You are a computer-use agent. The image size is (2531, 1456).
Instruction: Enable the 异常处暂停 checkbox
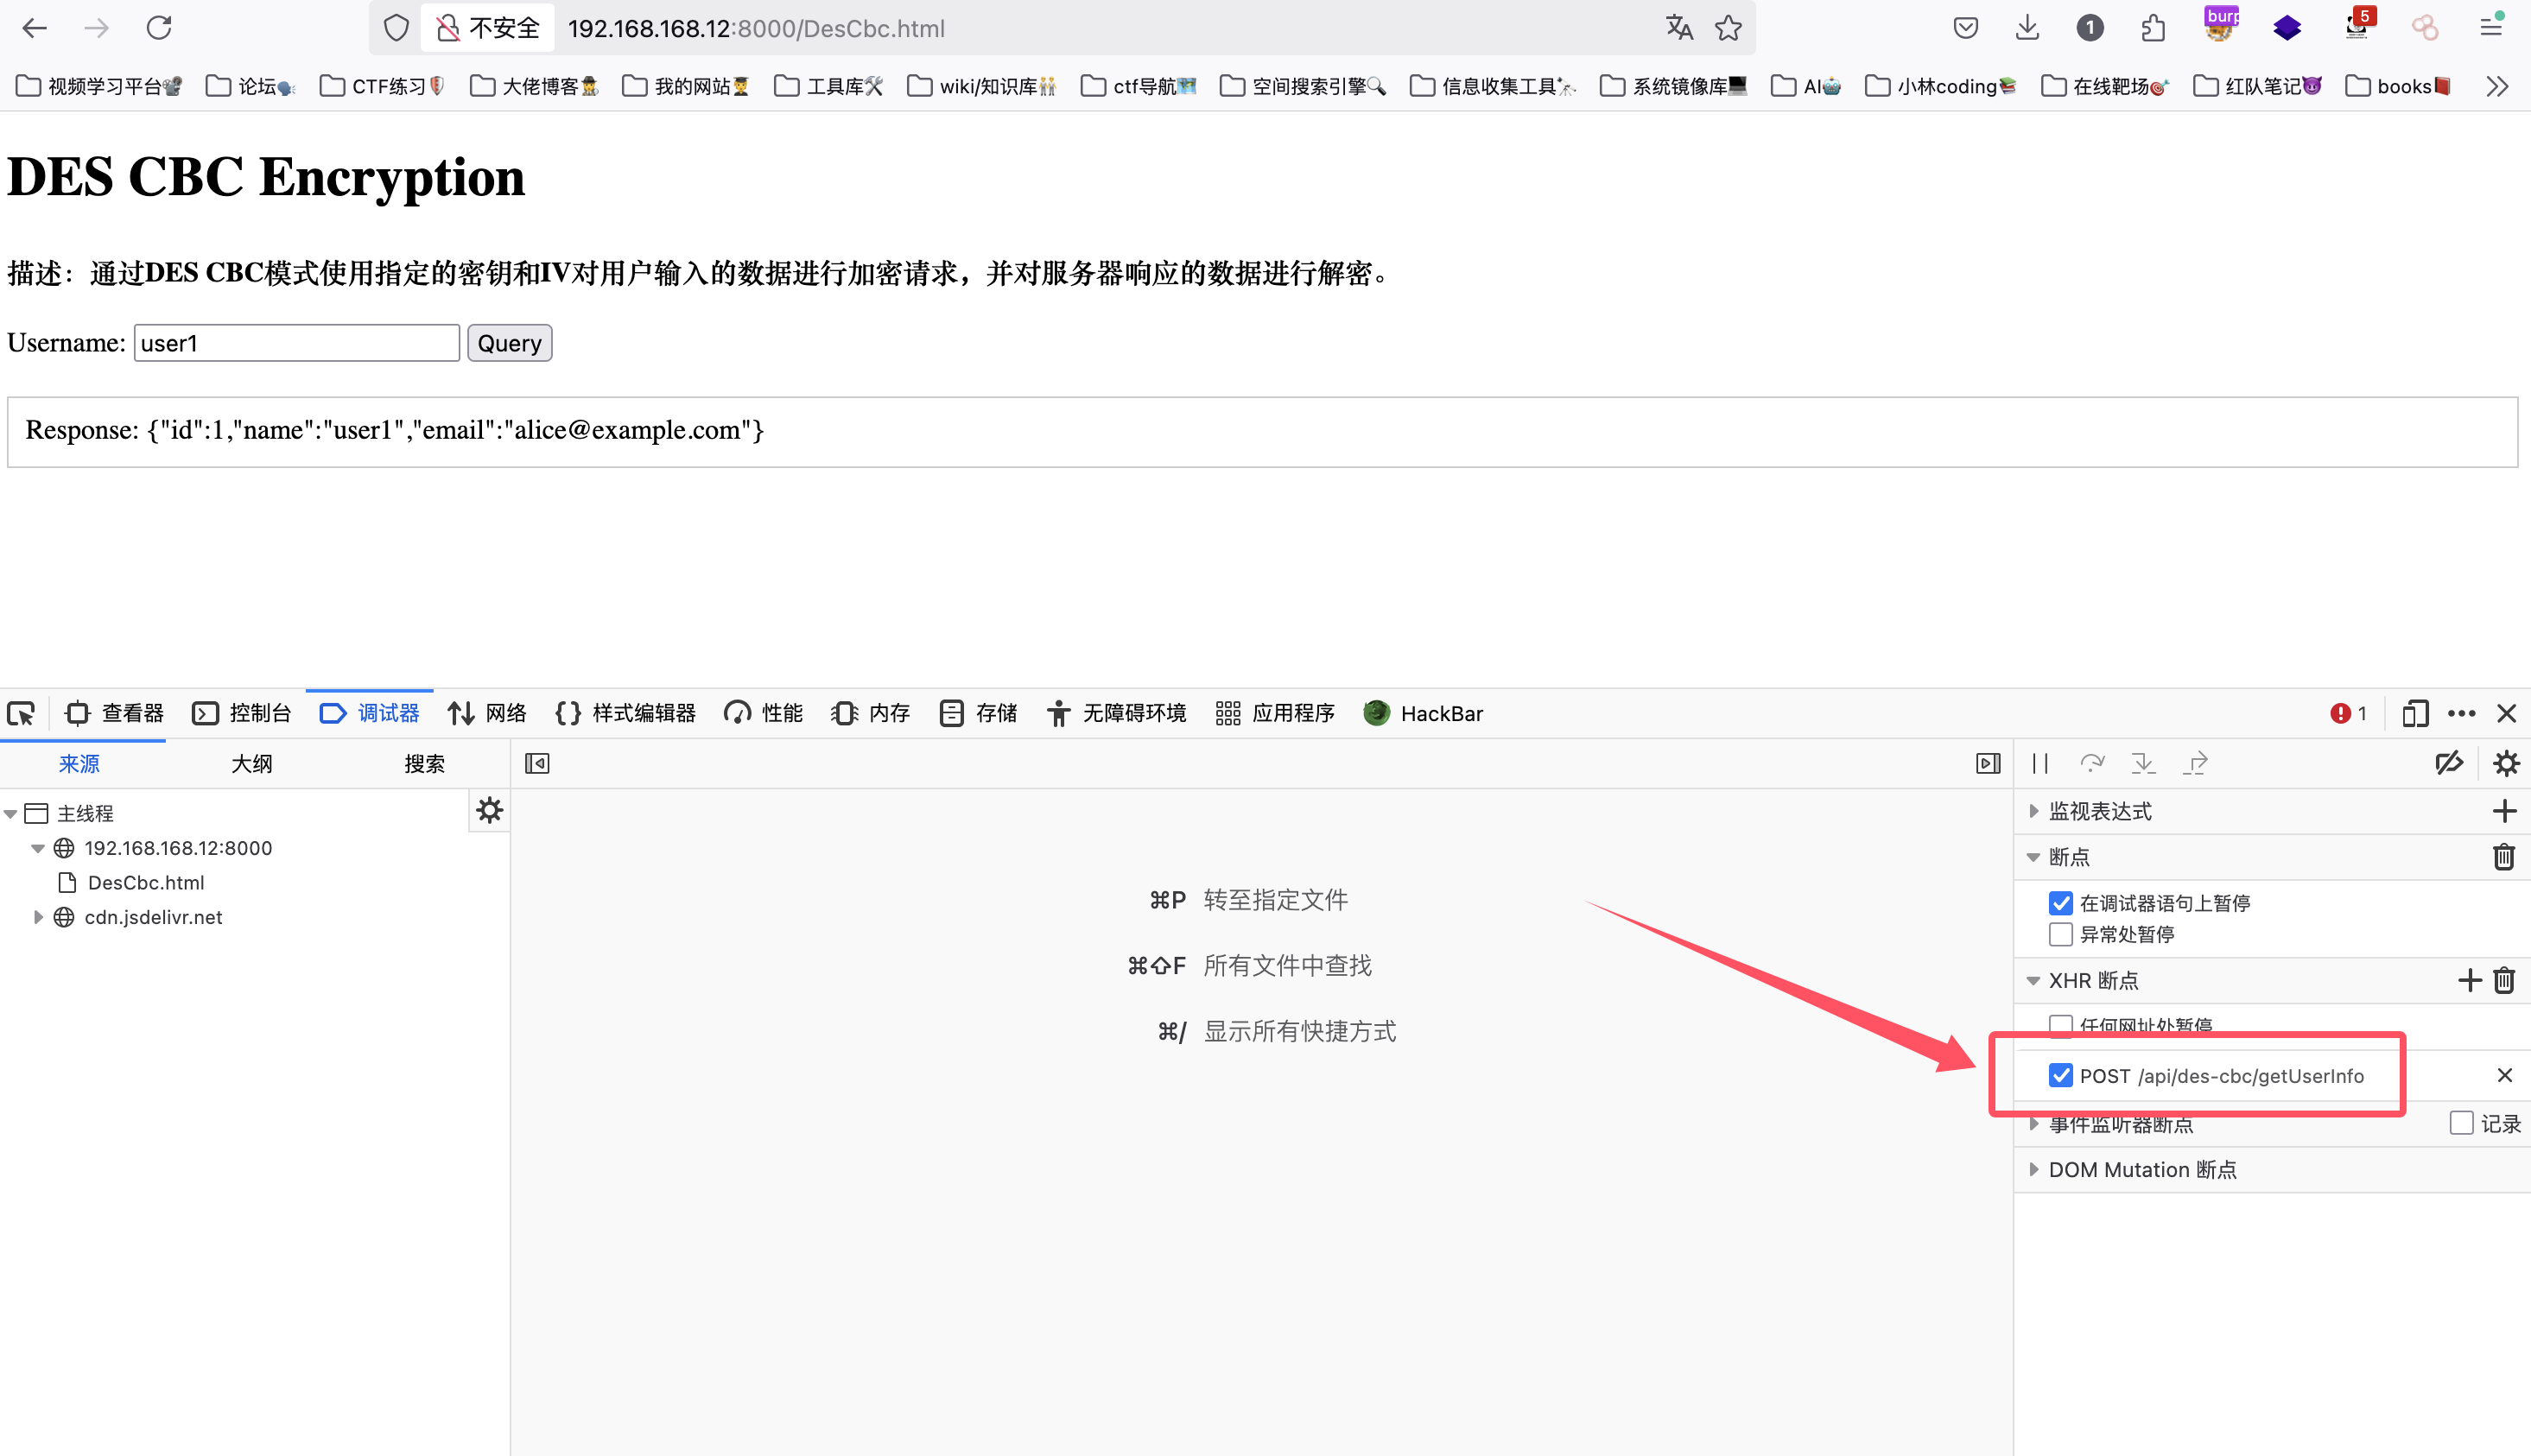(x=2060, y=934)
